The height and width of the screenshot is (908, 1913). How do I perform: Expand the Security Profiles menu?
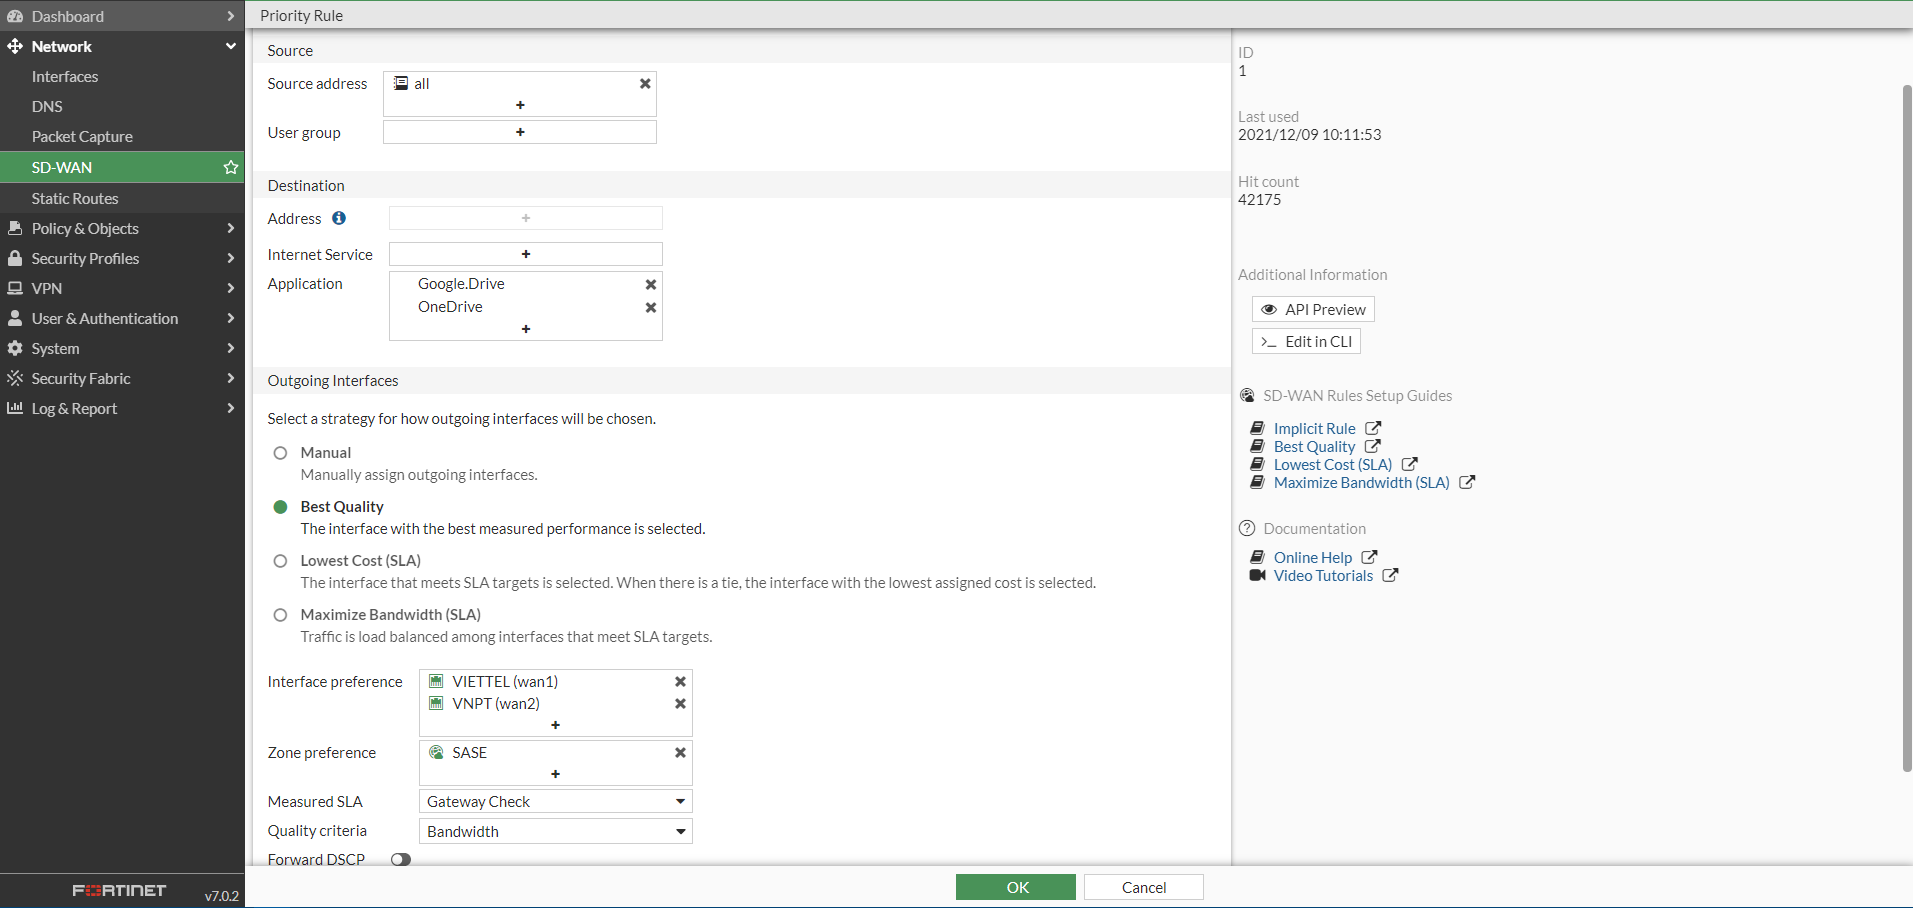coord(122,258)
